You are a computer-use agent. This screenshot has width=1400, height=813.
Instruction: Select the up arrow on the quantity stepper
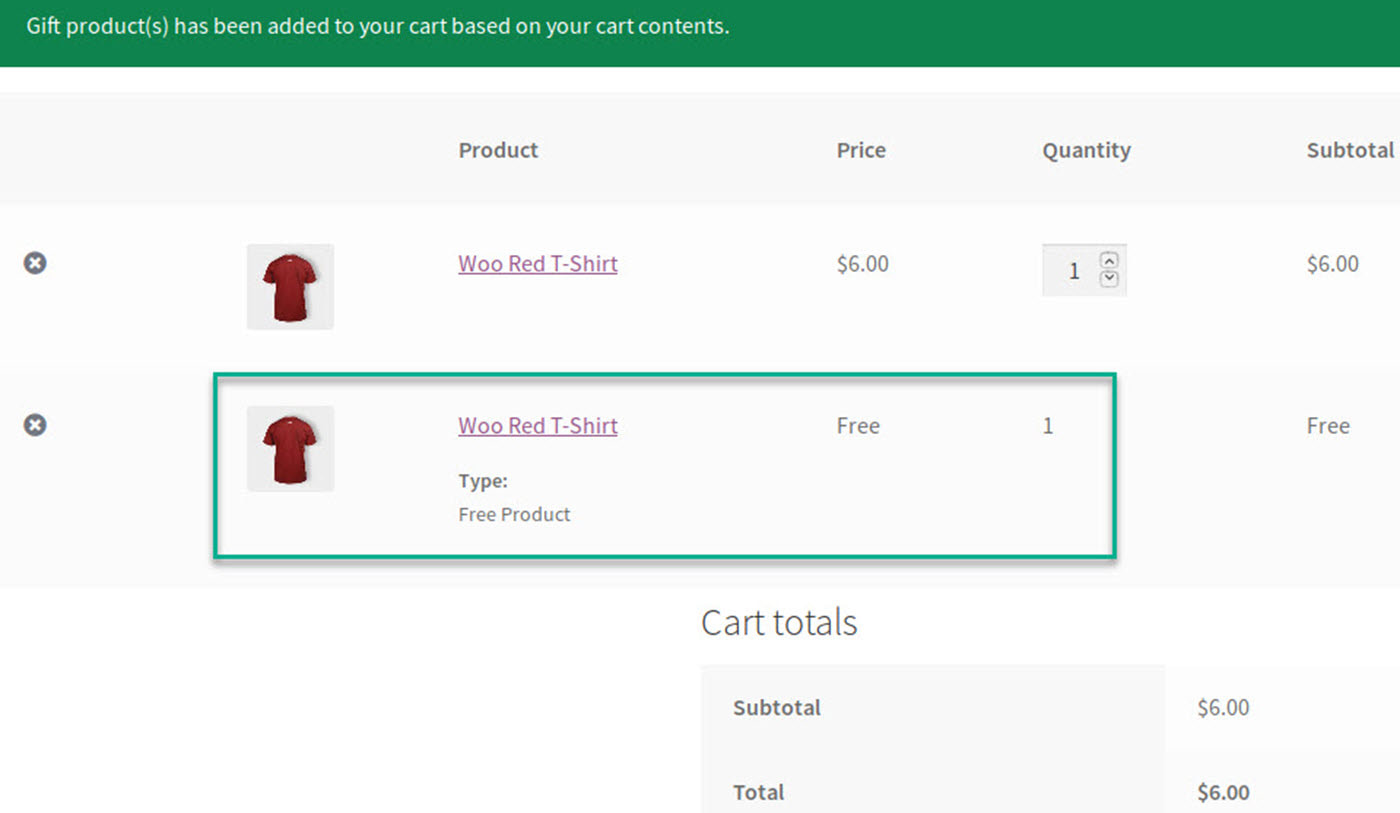pyautogui.click(x=1110, y=261)
